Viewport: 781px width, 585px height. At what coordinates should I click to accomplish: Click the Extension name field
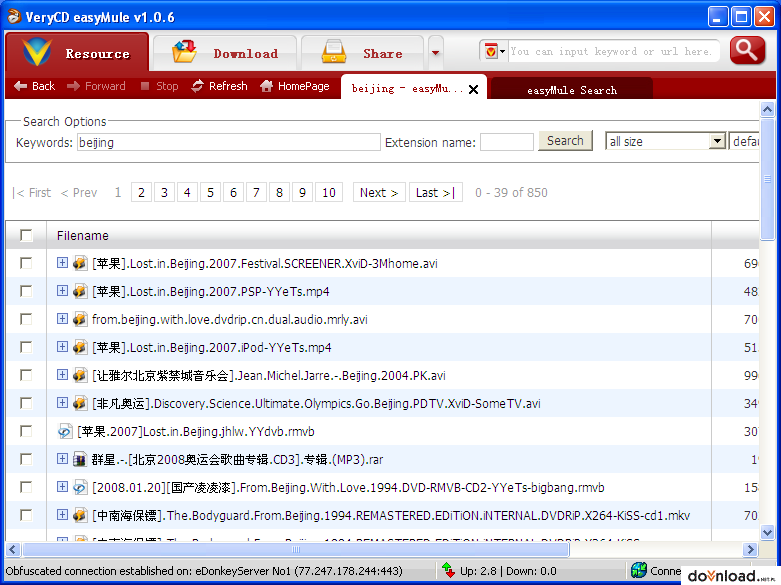[x=507, y=143]
